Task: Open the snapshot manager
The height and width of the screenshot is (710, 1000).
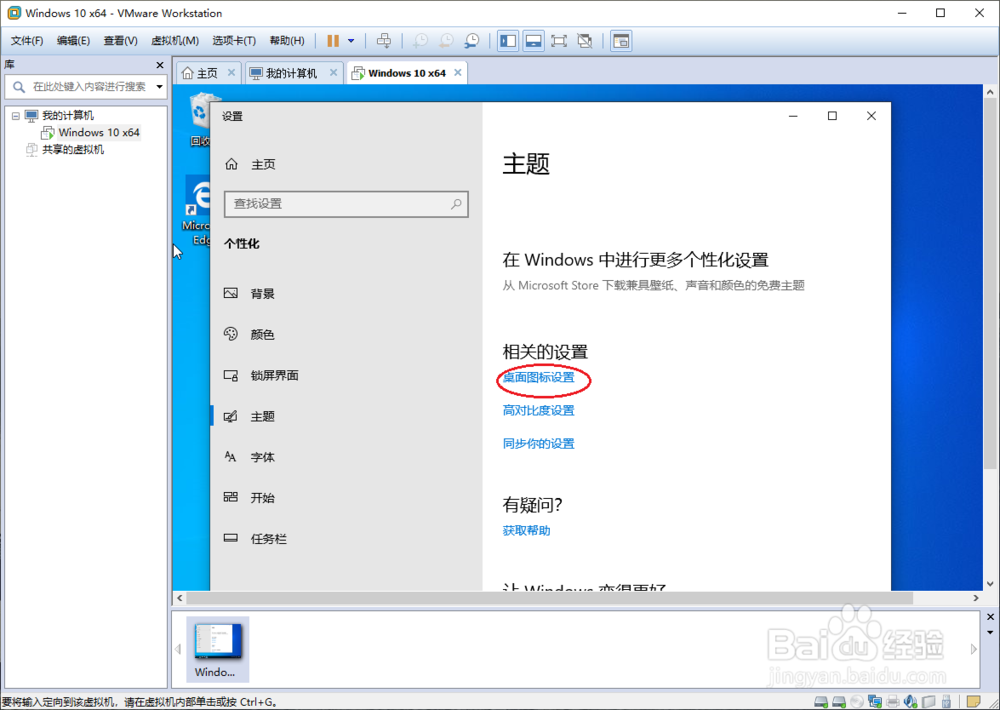Action: [471, 41]
